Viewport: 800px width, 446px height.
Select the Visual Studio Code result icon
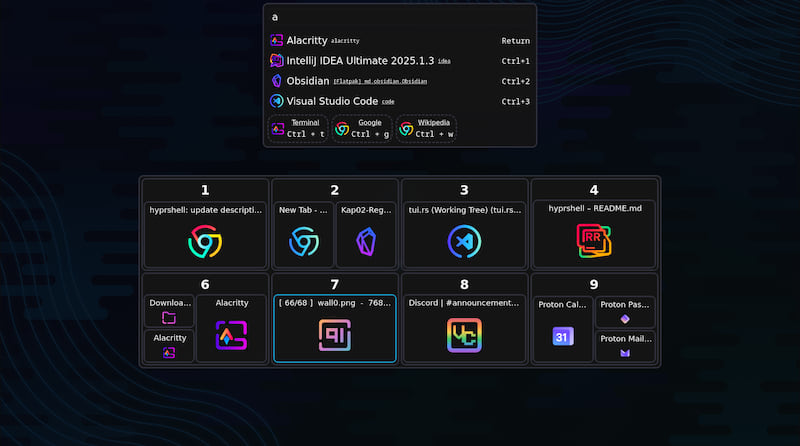click(x=277, y=101)
